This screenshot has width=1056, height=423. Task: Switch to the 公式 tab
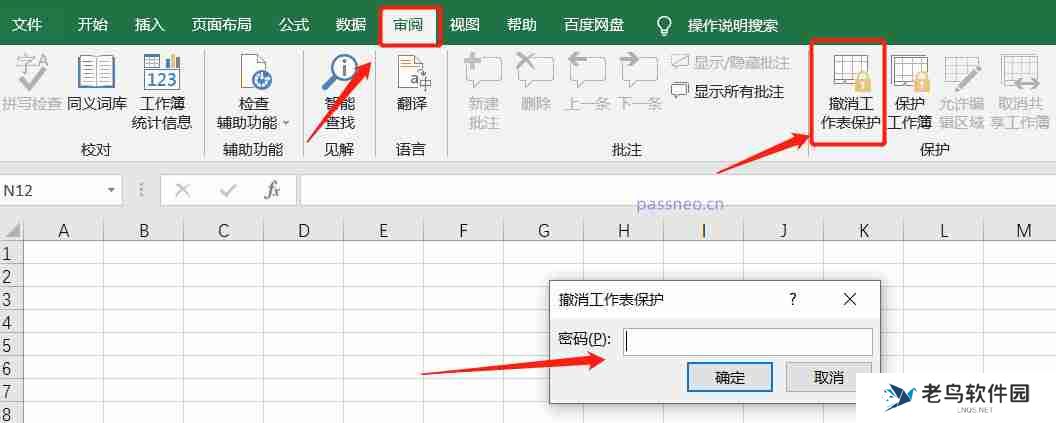point(294,26)
